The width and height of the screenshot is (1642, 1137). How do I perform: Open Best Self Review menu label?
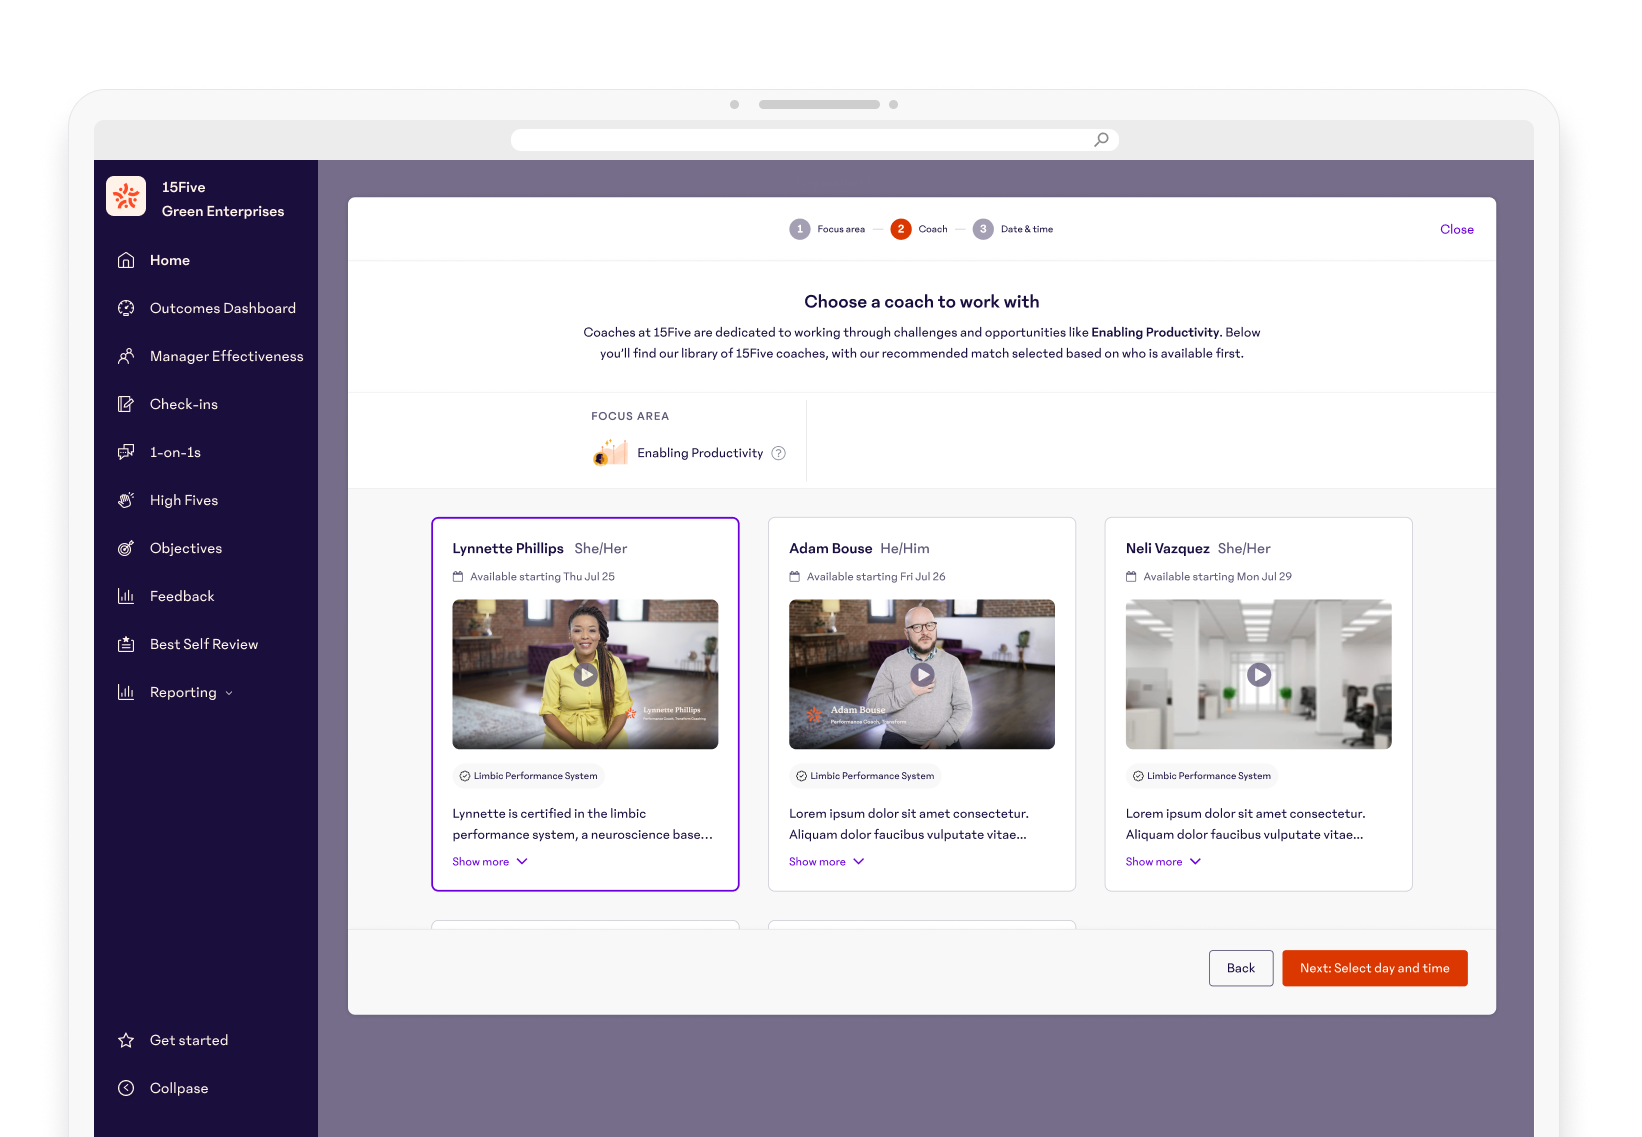coord(204,644)
